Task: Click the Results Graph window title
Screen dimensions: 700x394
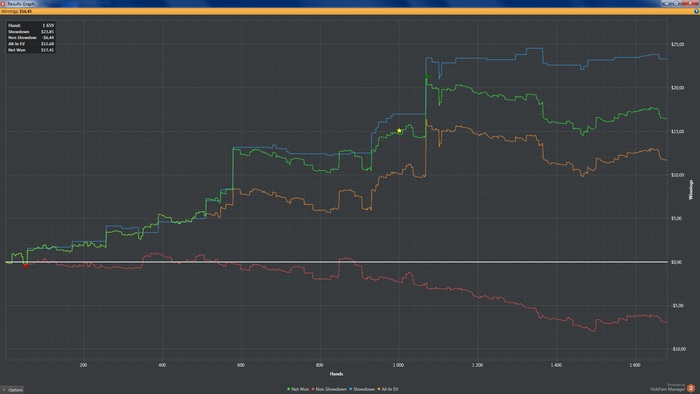Action: 21,4
